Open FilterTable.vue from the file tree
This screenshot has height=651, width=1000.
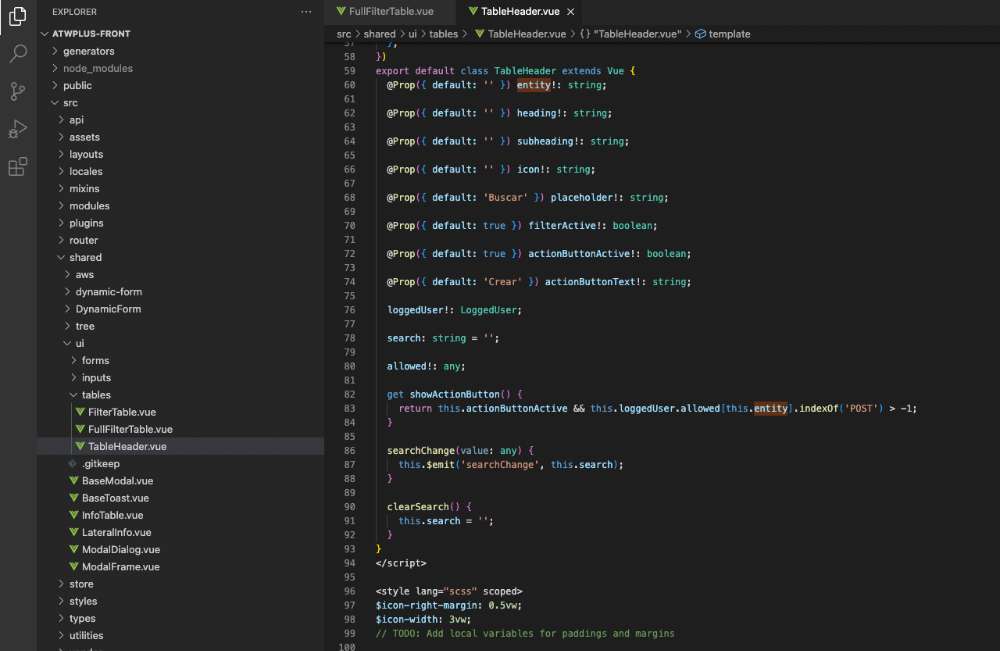[121, 412]
